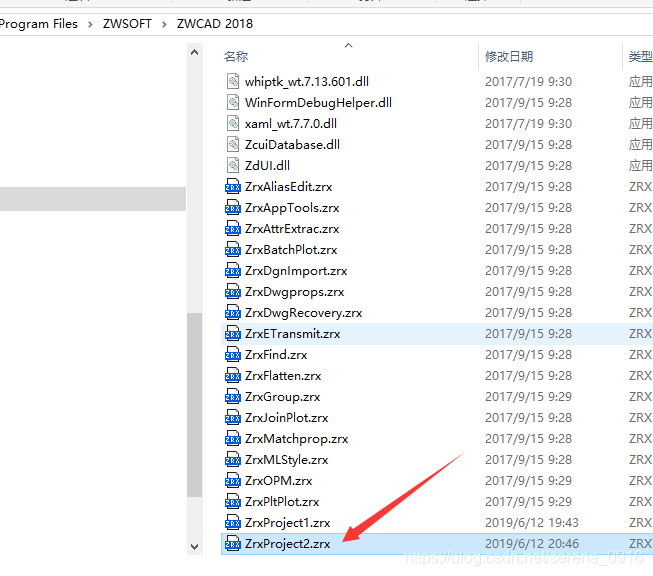Select file name ZrxDgnImport.zrx
This screenshot has width=653, height=576.
point(296,270)
